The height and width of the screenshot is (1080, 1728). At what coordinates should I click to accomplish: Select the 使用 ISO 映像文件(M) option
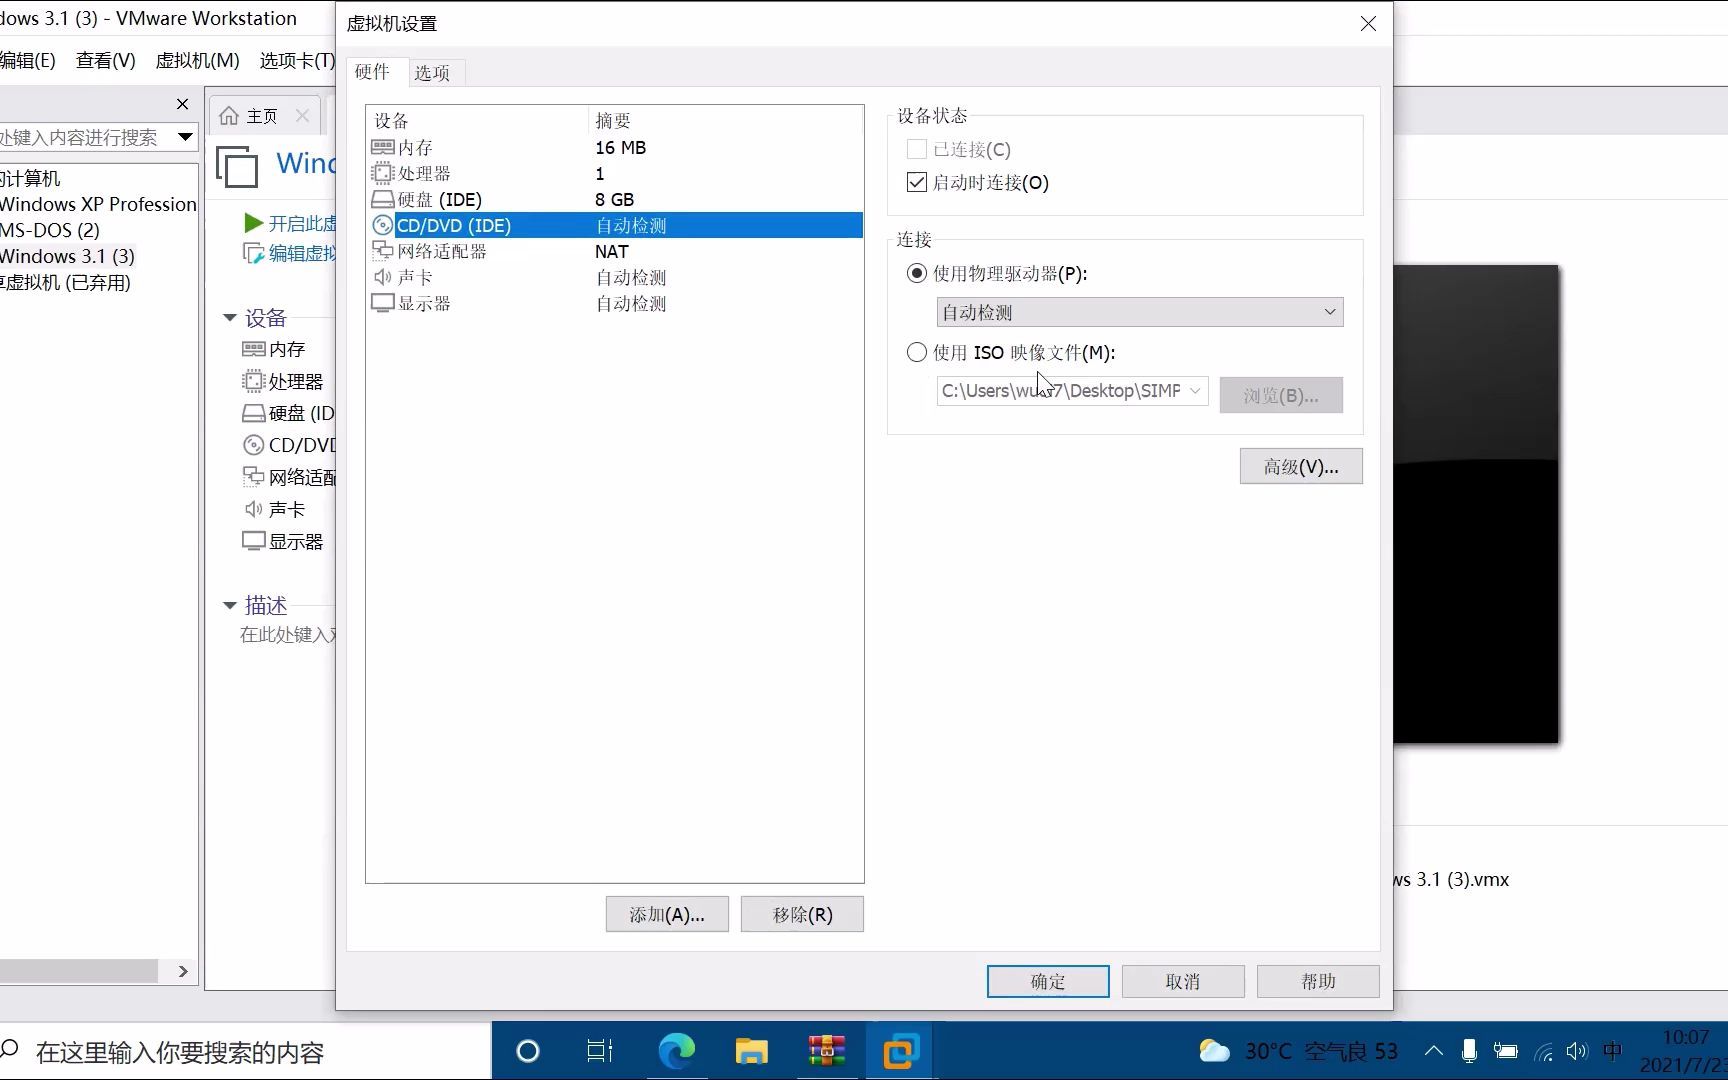click(916, 352)
